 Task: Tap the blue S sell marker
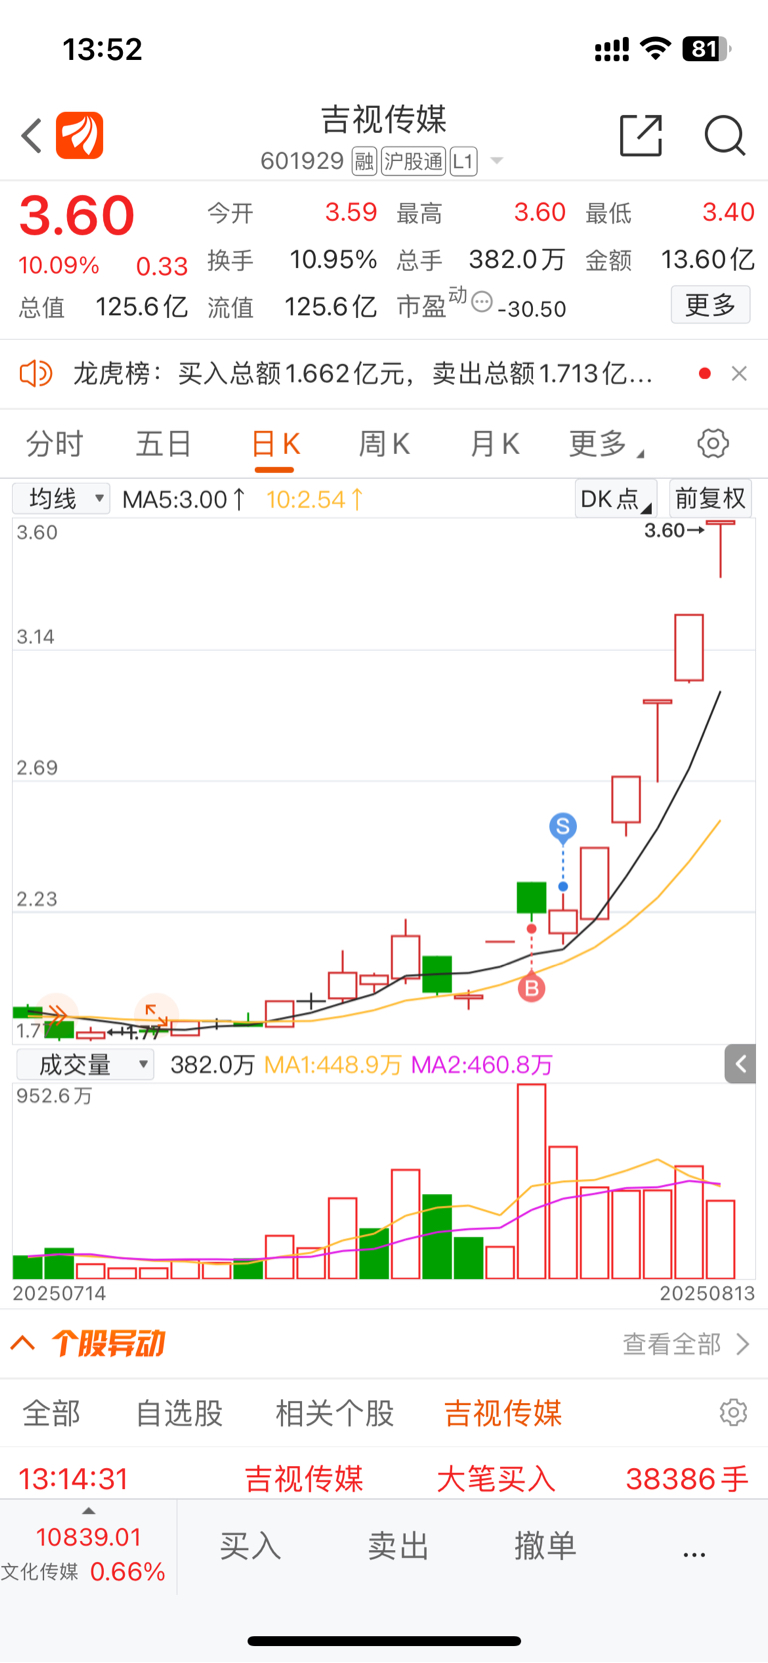point(563,826)
